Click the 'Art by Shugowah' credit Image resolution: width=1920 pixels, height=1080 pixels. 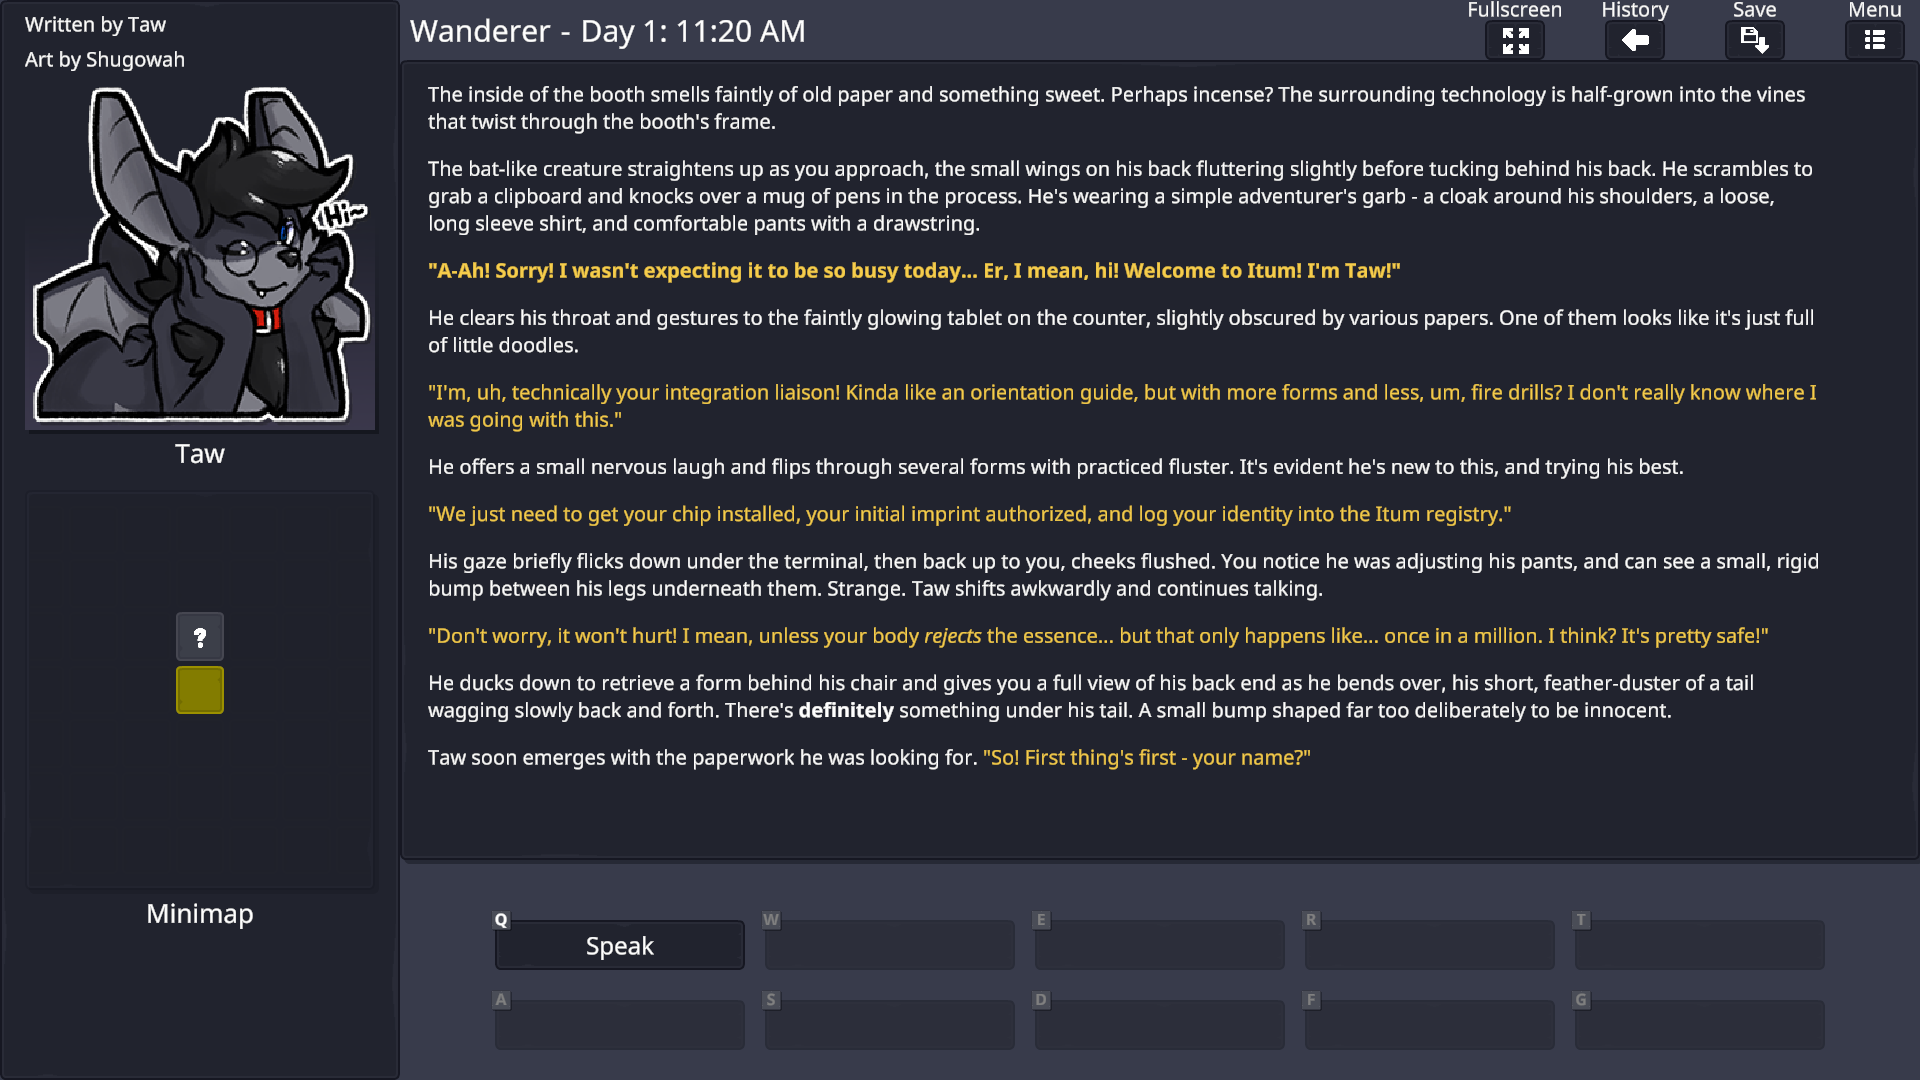104,60
